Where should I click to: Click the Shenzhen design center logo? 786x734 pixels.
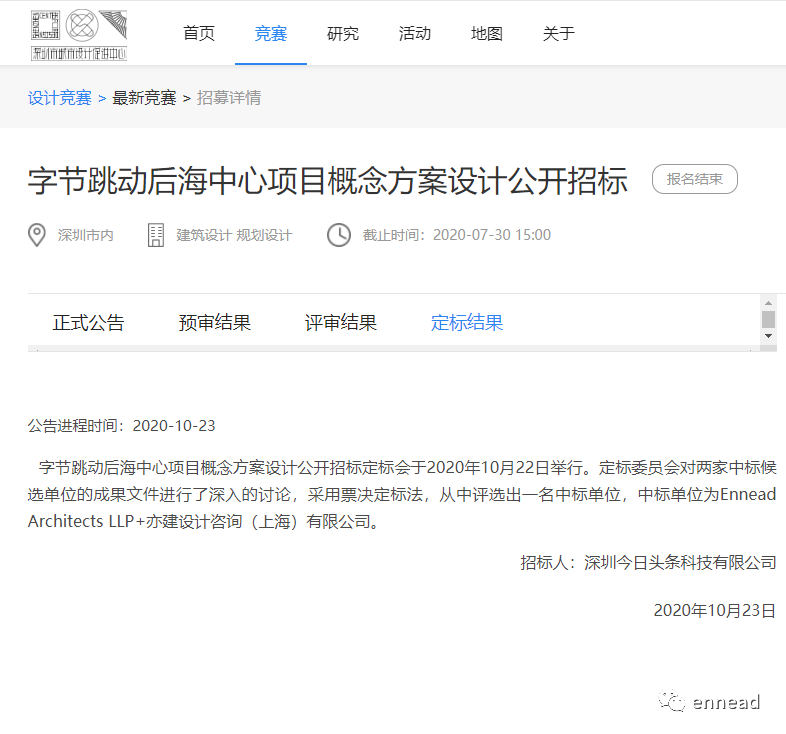point(79,34)
